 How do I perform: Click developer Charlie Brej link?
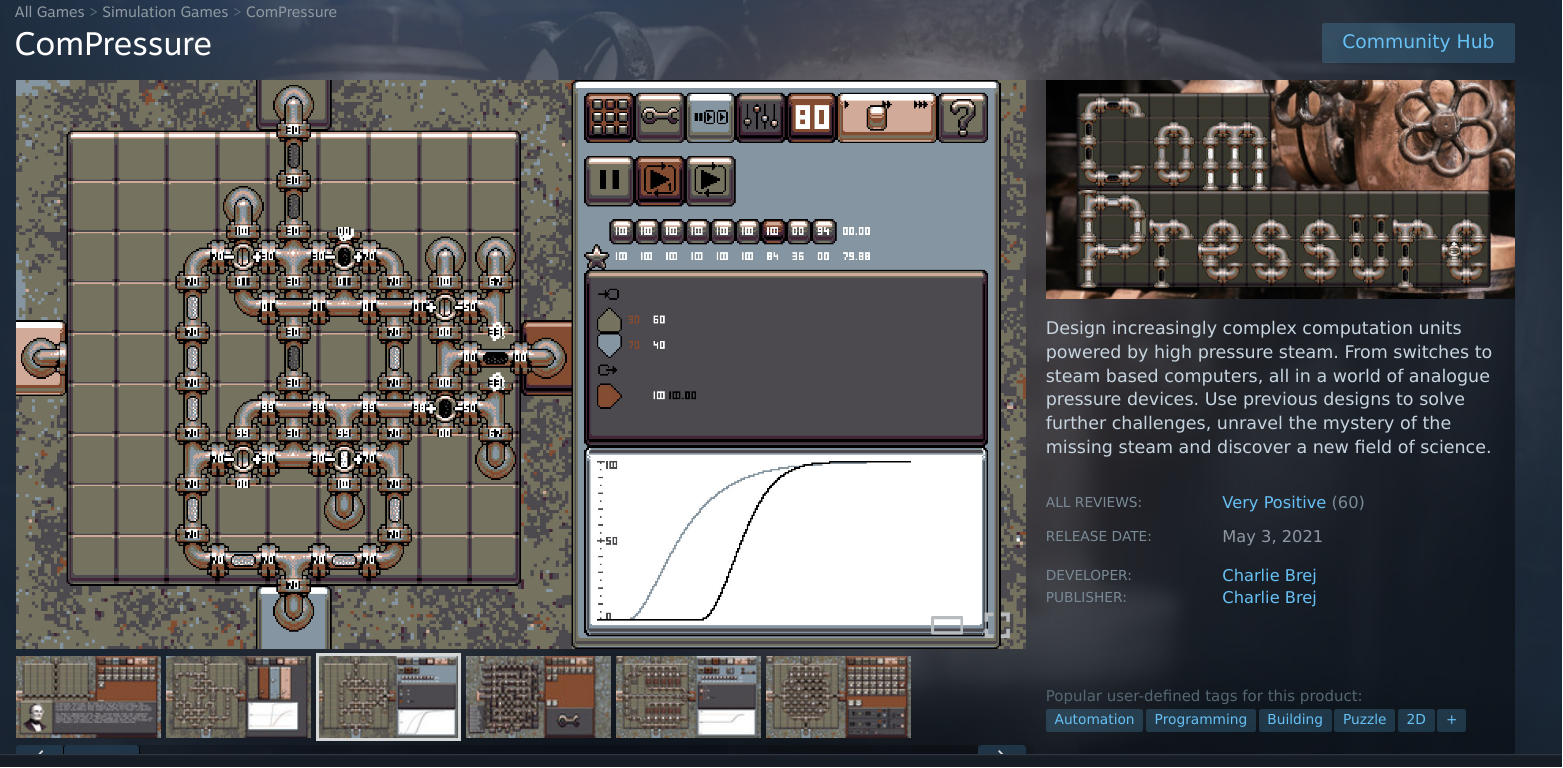[x=1269, y=575]
